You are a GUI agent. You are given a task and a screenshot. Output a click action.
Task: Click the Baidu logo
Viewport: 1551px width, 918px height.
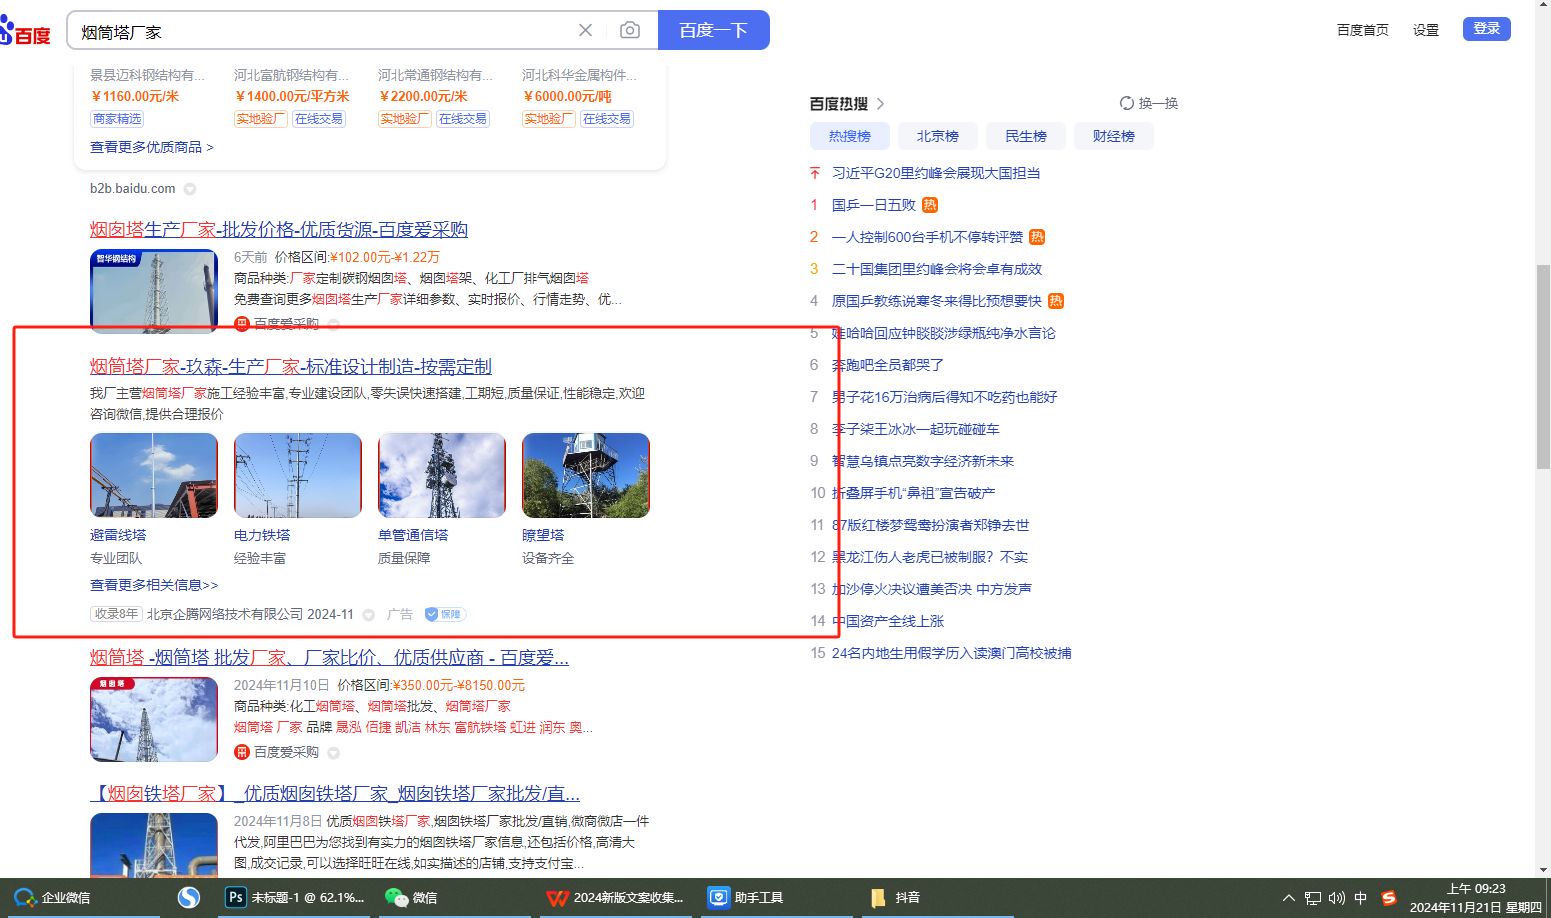point(25,32)
